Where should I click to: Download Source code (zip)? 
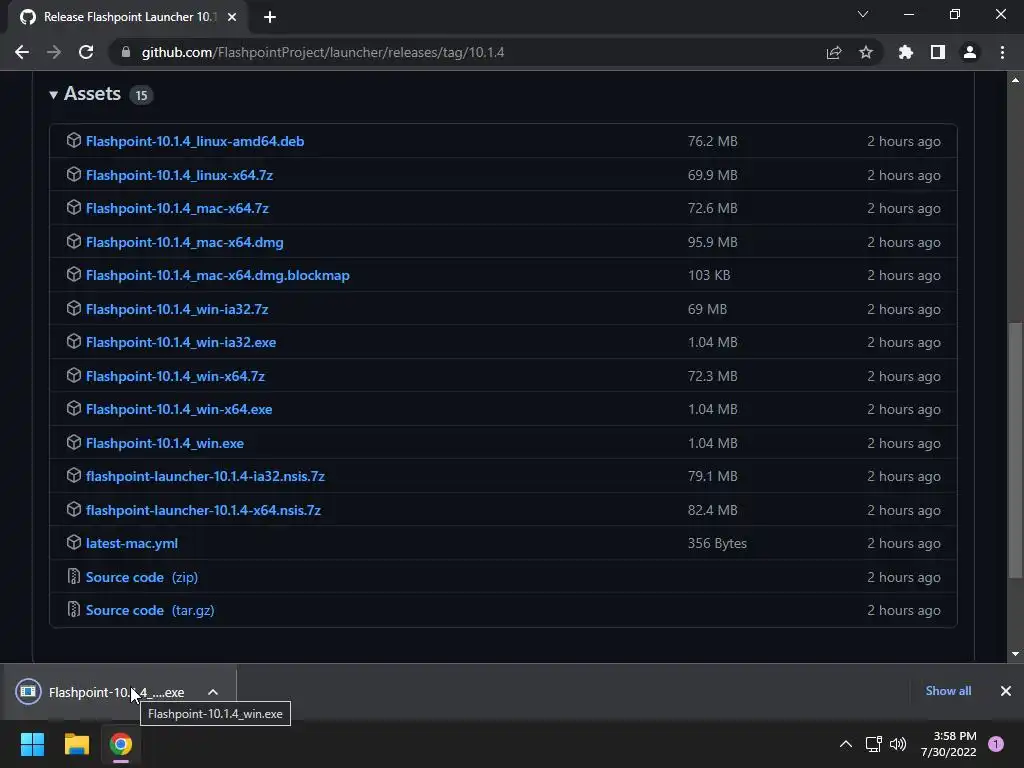(142, 577)
